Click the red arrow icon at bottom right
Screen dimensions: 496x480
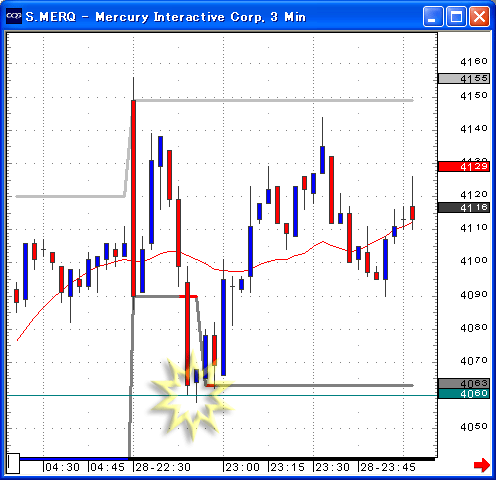click(x=482, y=465)
